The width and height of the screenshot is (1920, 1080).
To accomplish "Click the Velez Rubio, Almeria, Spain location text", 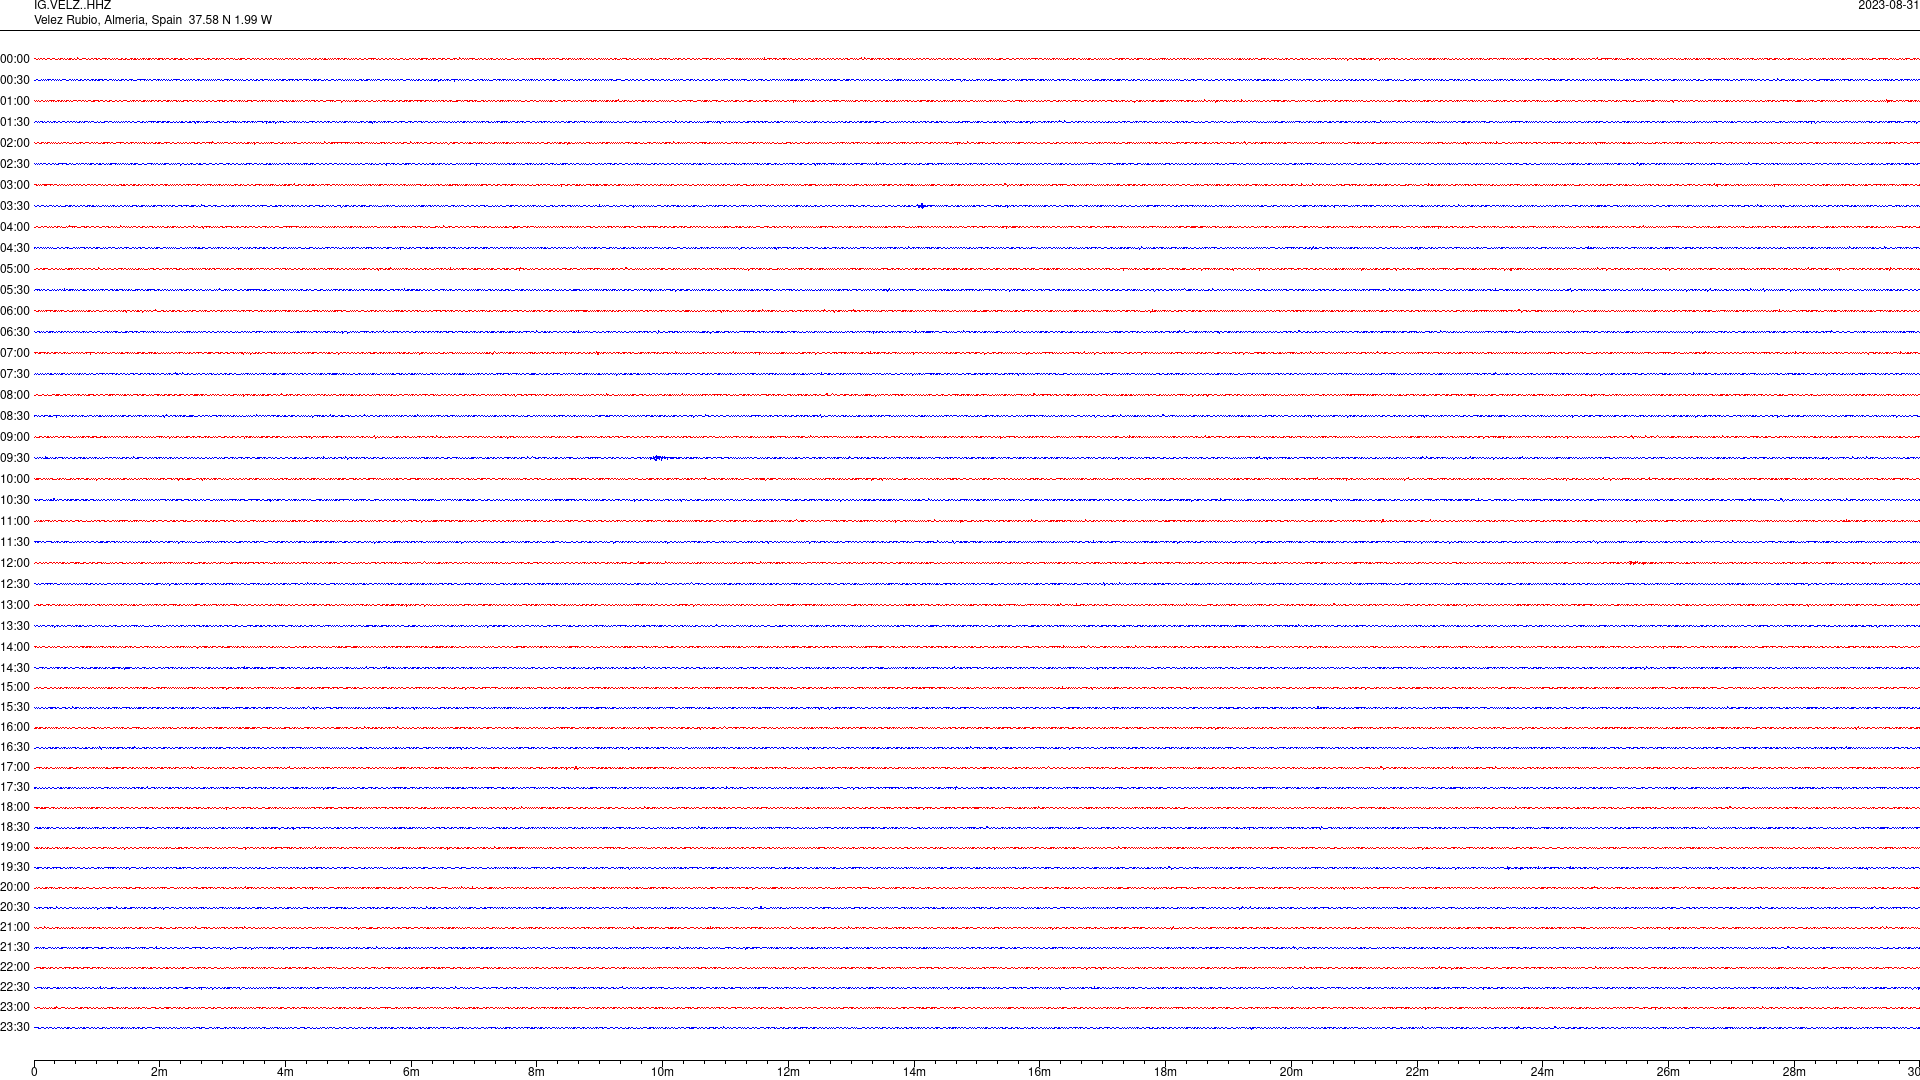I will 108,20.
